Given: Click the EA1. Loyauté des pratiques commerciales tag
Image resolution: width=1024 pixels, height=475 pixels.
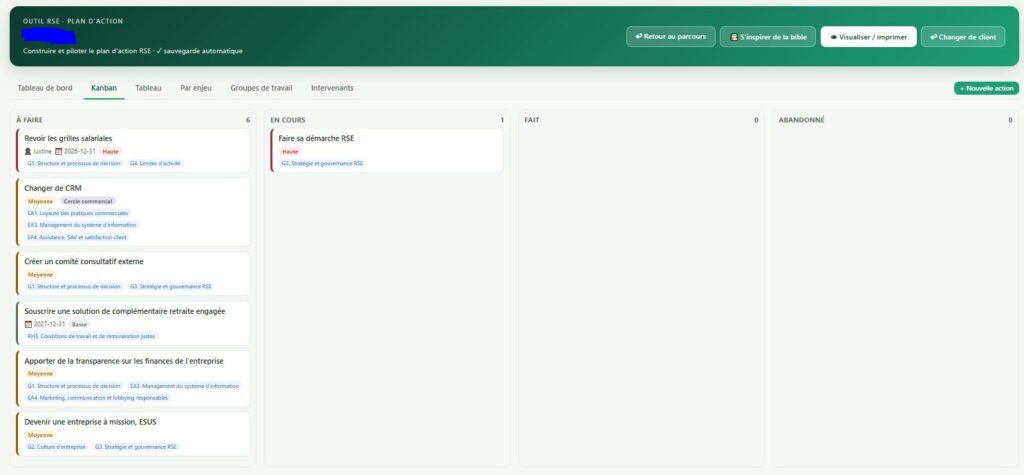Looking at the screenshot, I should tap(78, 213).
